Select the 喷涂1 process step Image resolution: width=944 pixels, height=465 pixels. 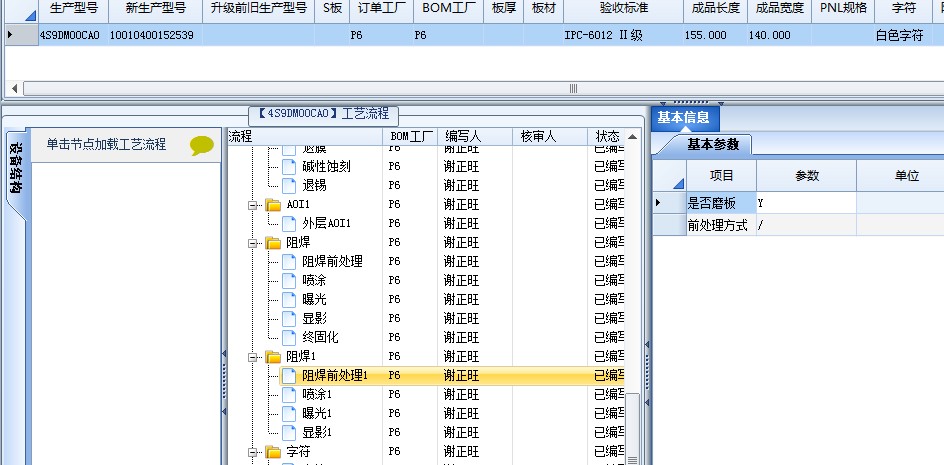pos(317,395)
